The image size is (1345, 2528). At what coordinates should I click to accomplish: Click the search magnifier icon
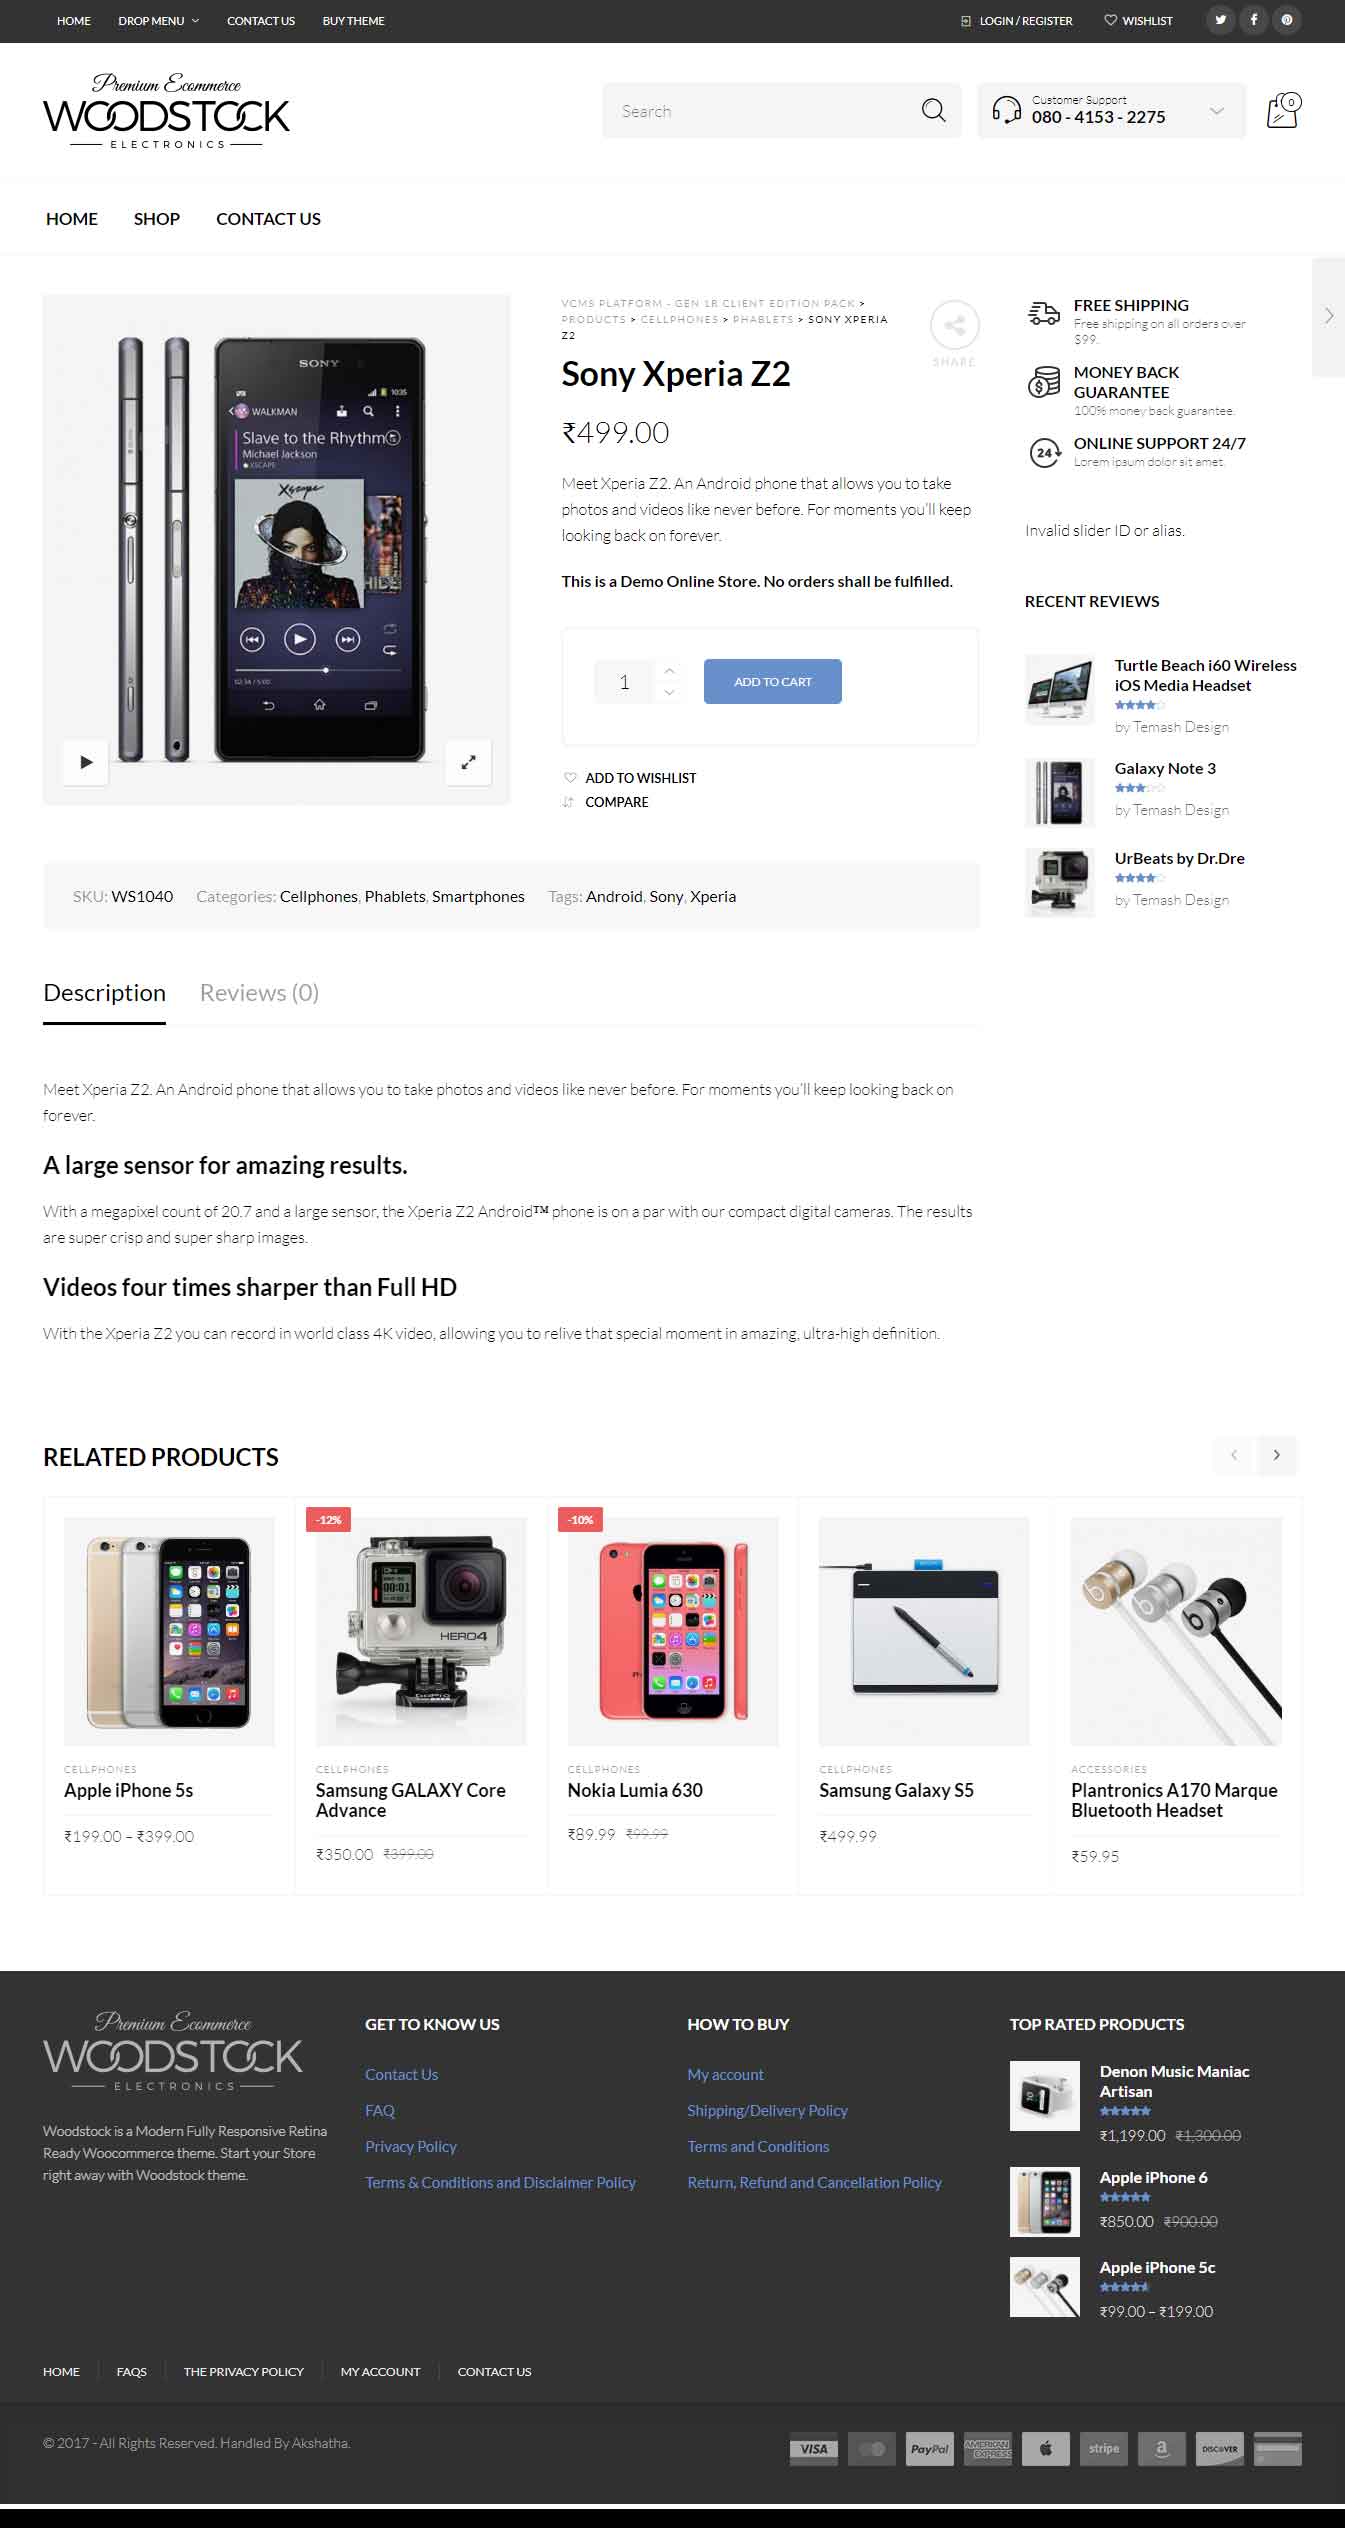click(x=933, y=110)
